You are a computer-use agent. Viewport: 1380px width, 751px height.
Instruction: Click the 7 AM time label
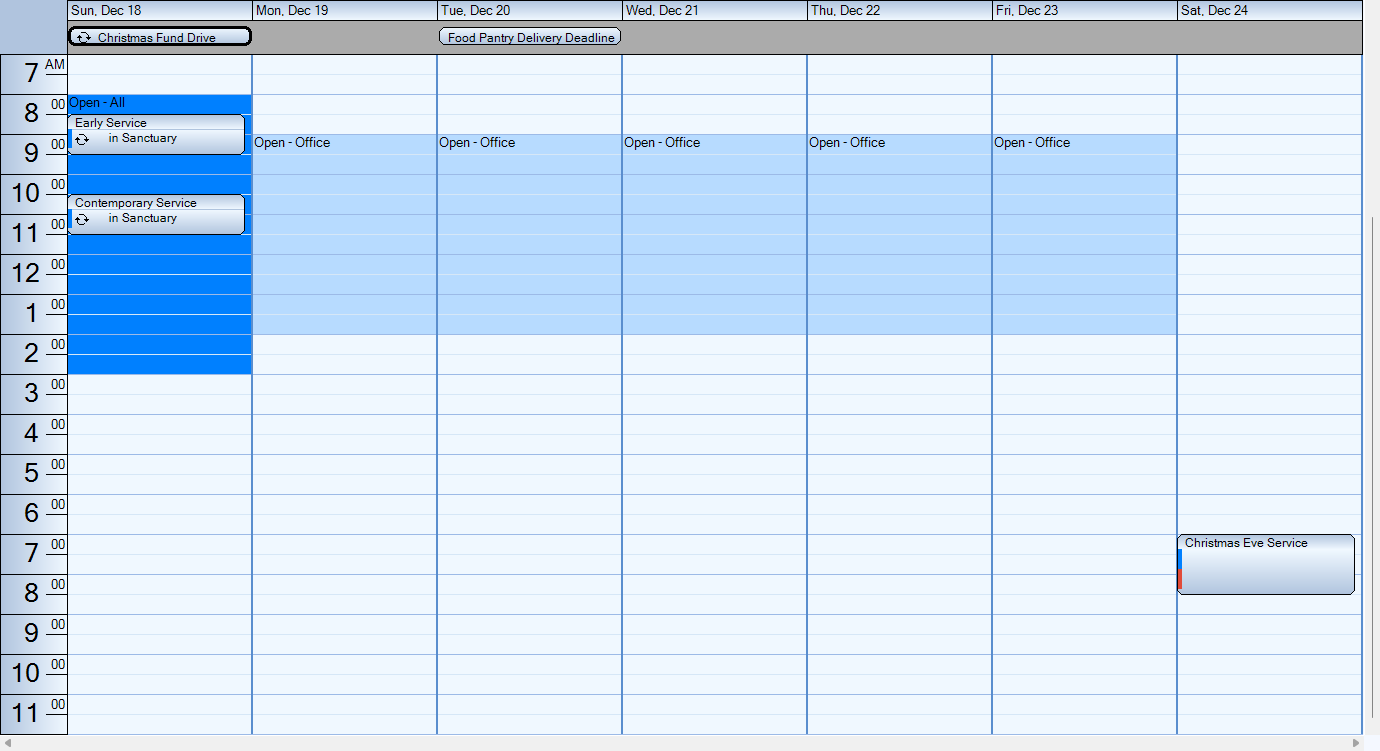[x=34, y=74]
